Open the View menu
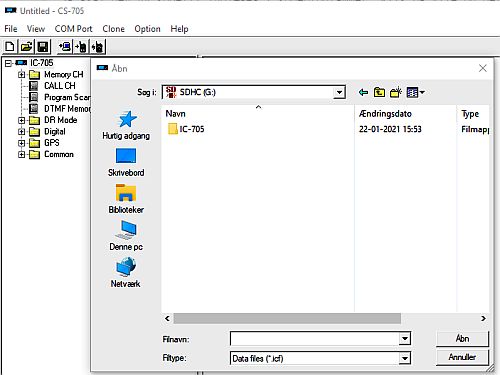The width and height of the screenshot is (500, 375). point(36,29)
